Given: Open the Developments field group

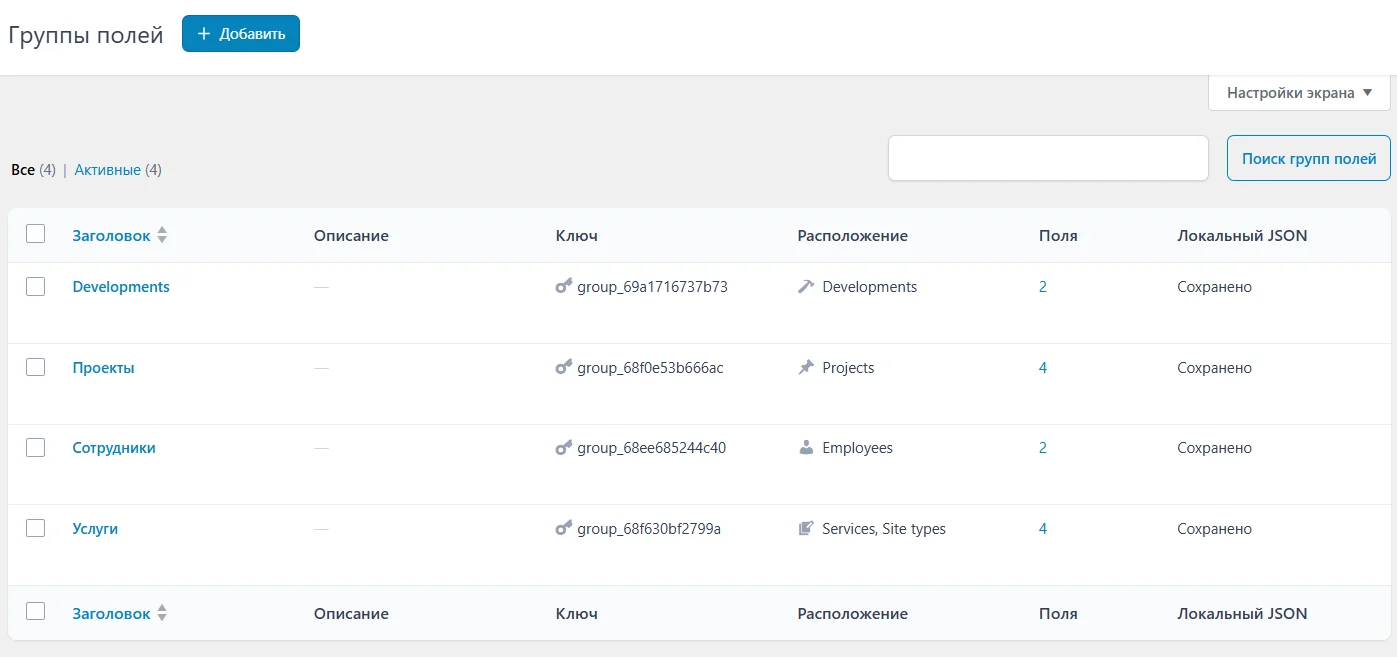Looking at the screenshot, I should click(x=121, y=287).
